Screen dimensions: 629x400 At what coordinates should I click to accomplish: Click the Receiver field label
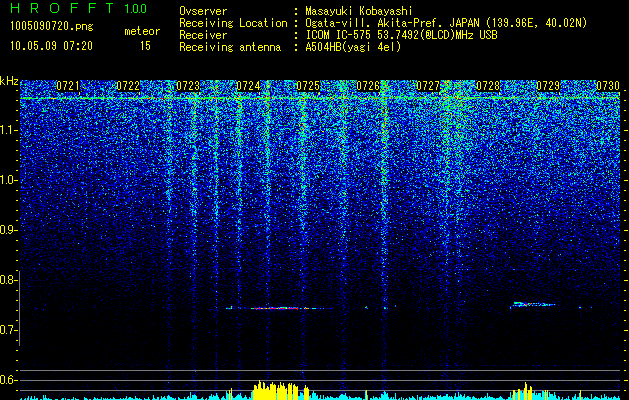(203, 35)
